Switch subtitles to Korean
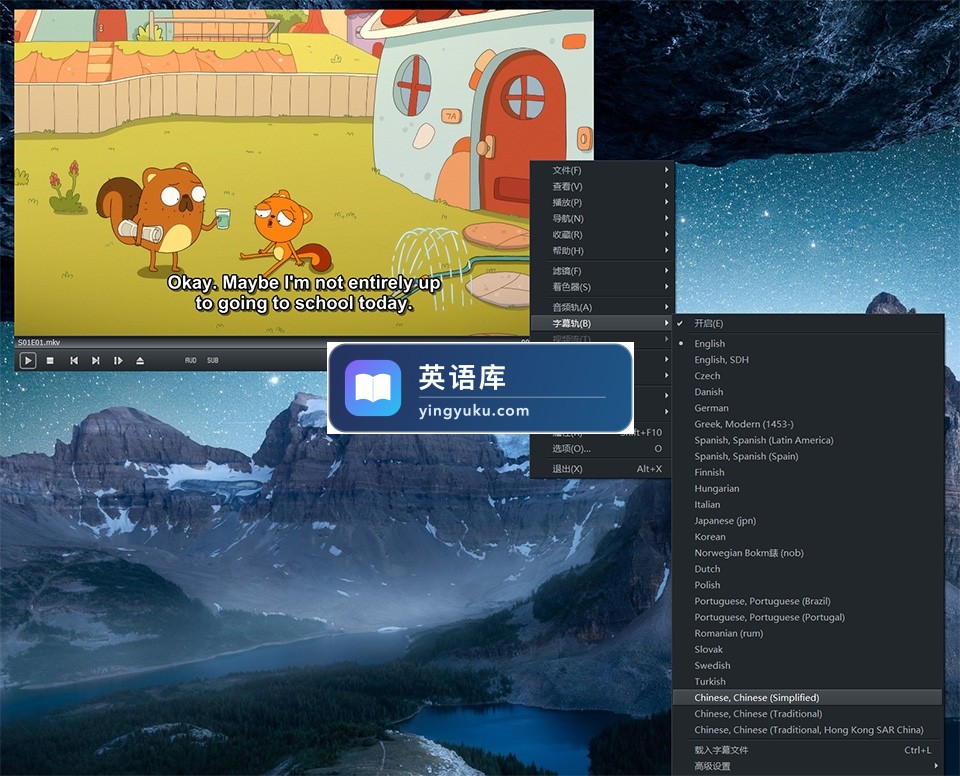 pyautogui.click(x=808, y=537)
